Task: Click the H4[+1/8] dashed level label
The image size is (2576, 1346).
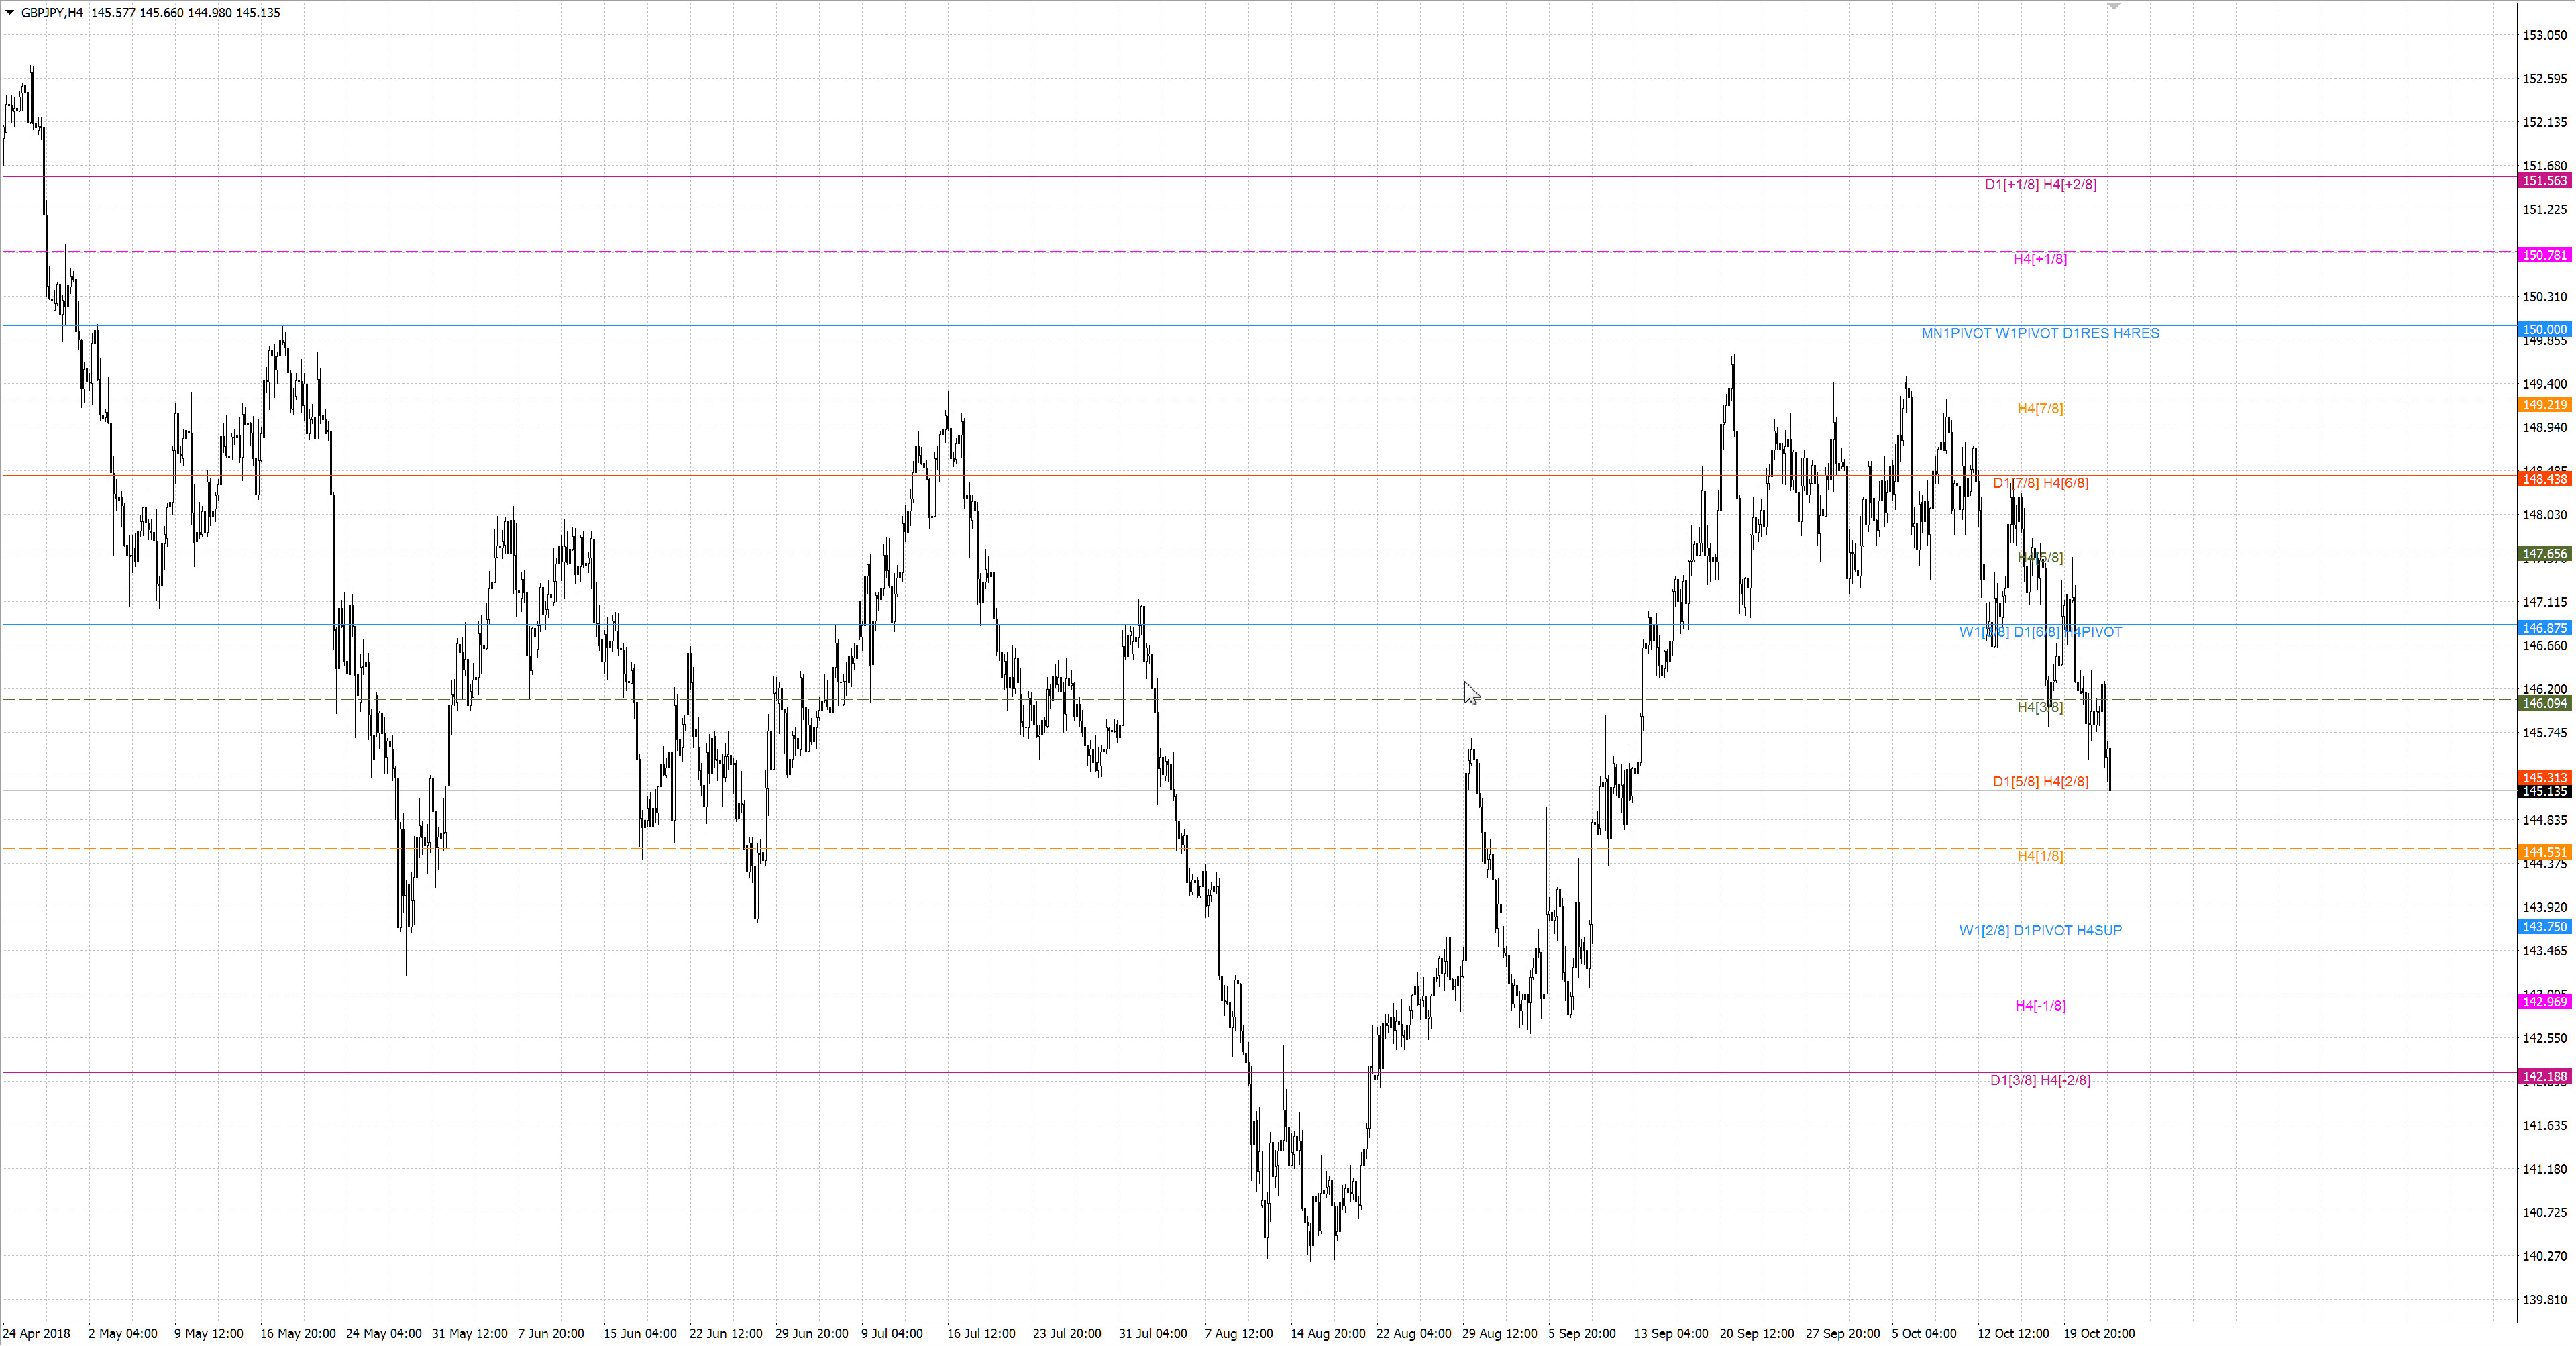Action: point(2040,259)
